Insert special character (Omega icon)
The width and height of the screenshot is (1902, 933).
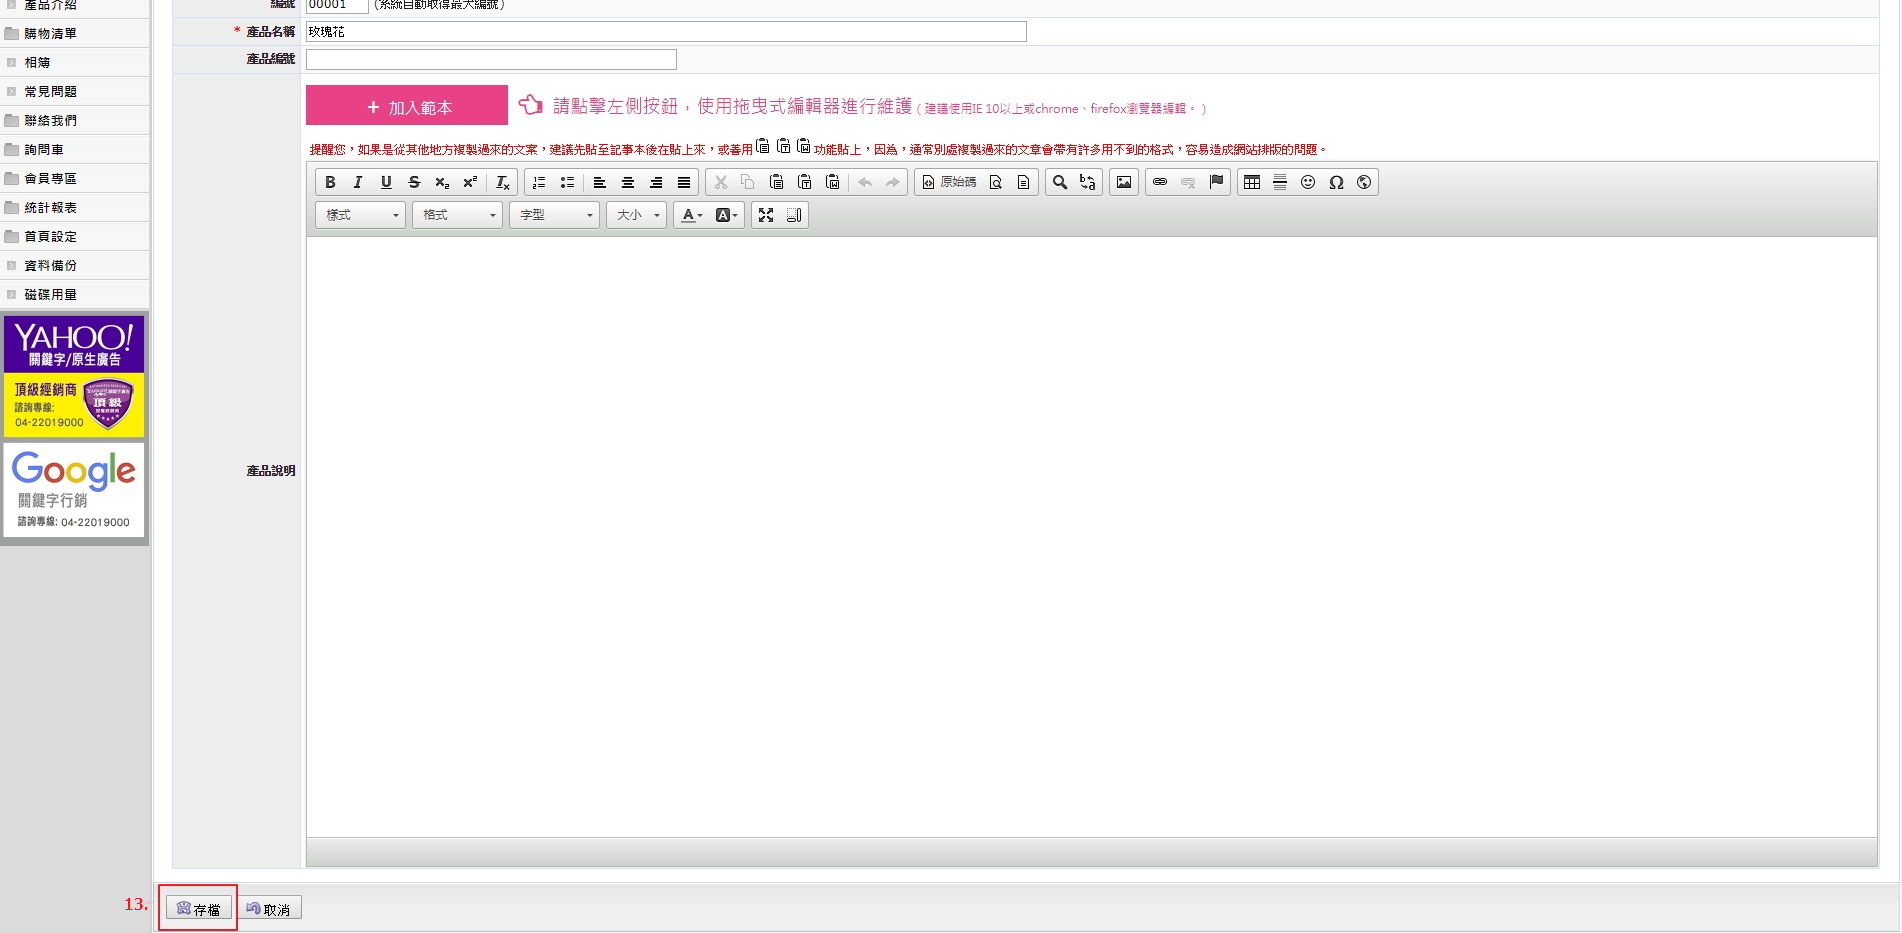click(x=1336, y=182)
